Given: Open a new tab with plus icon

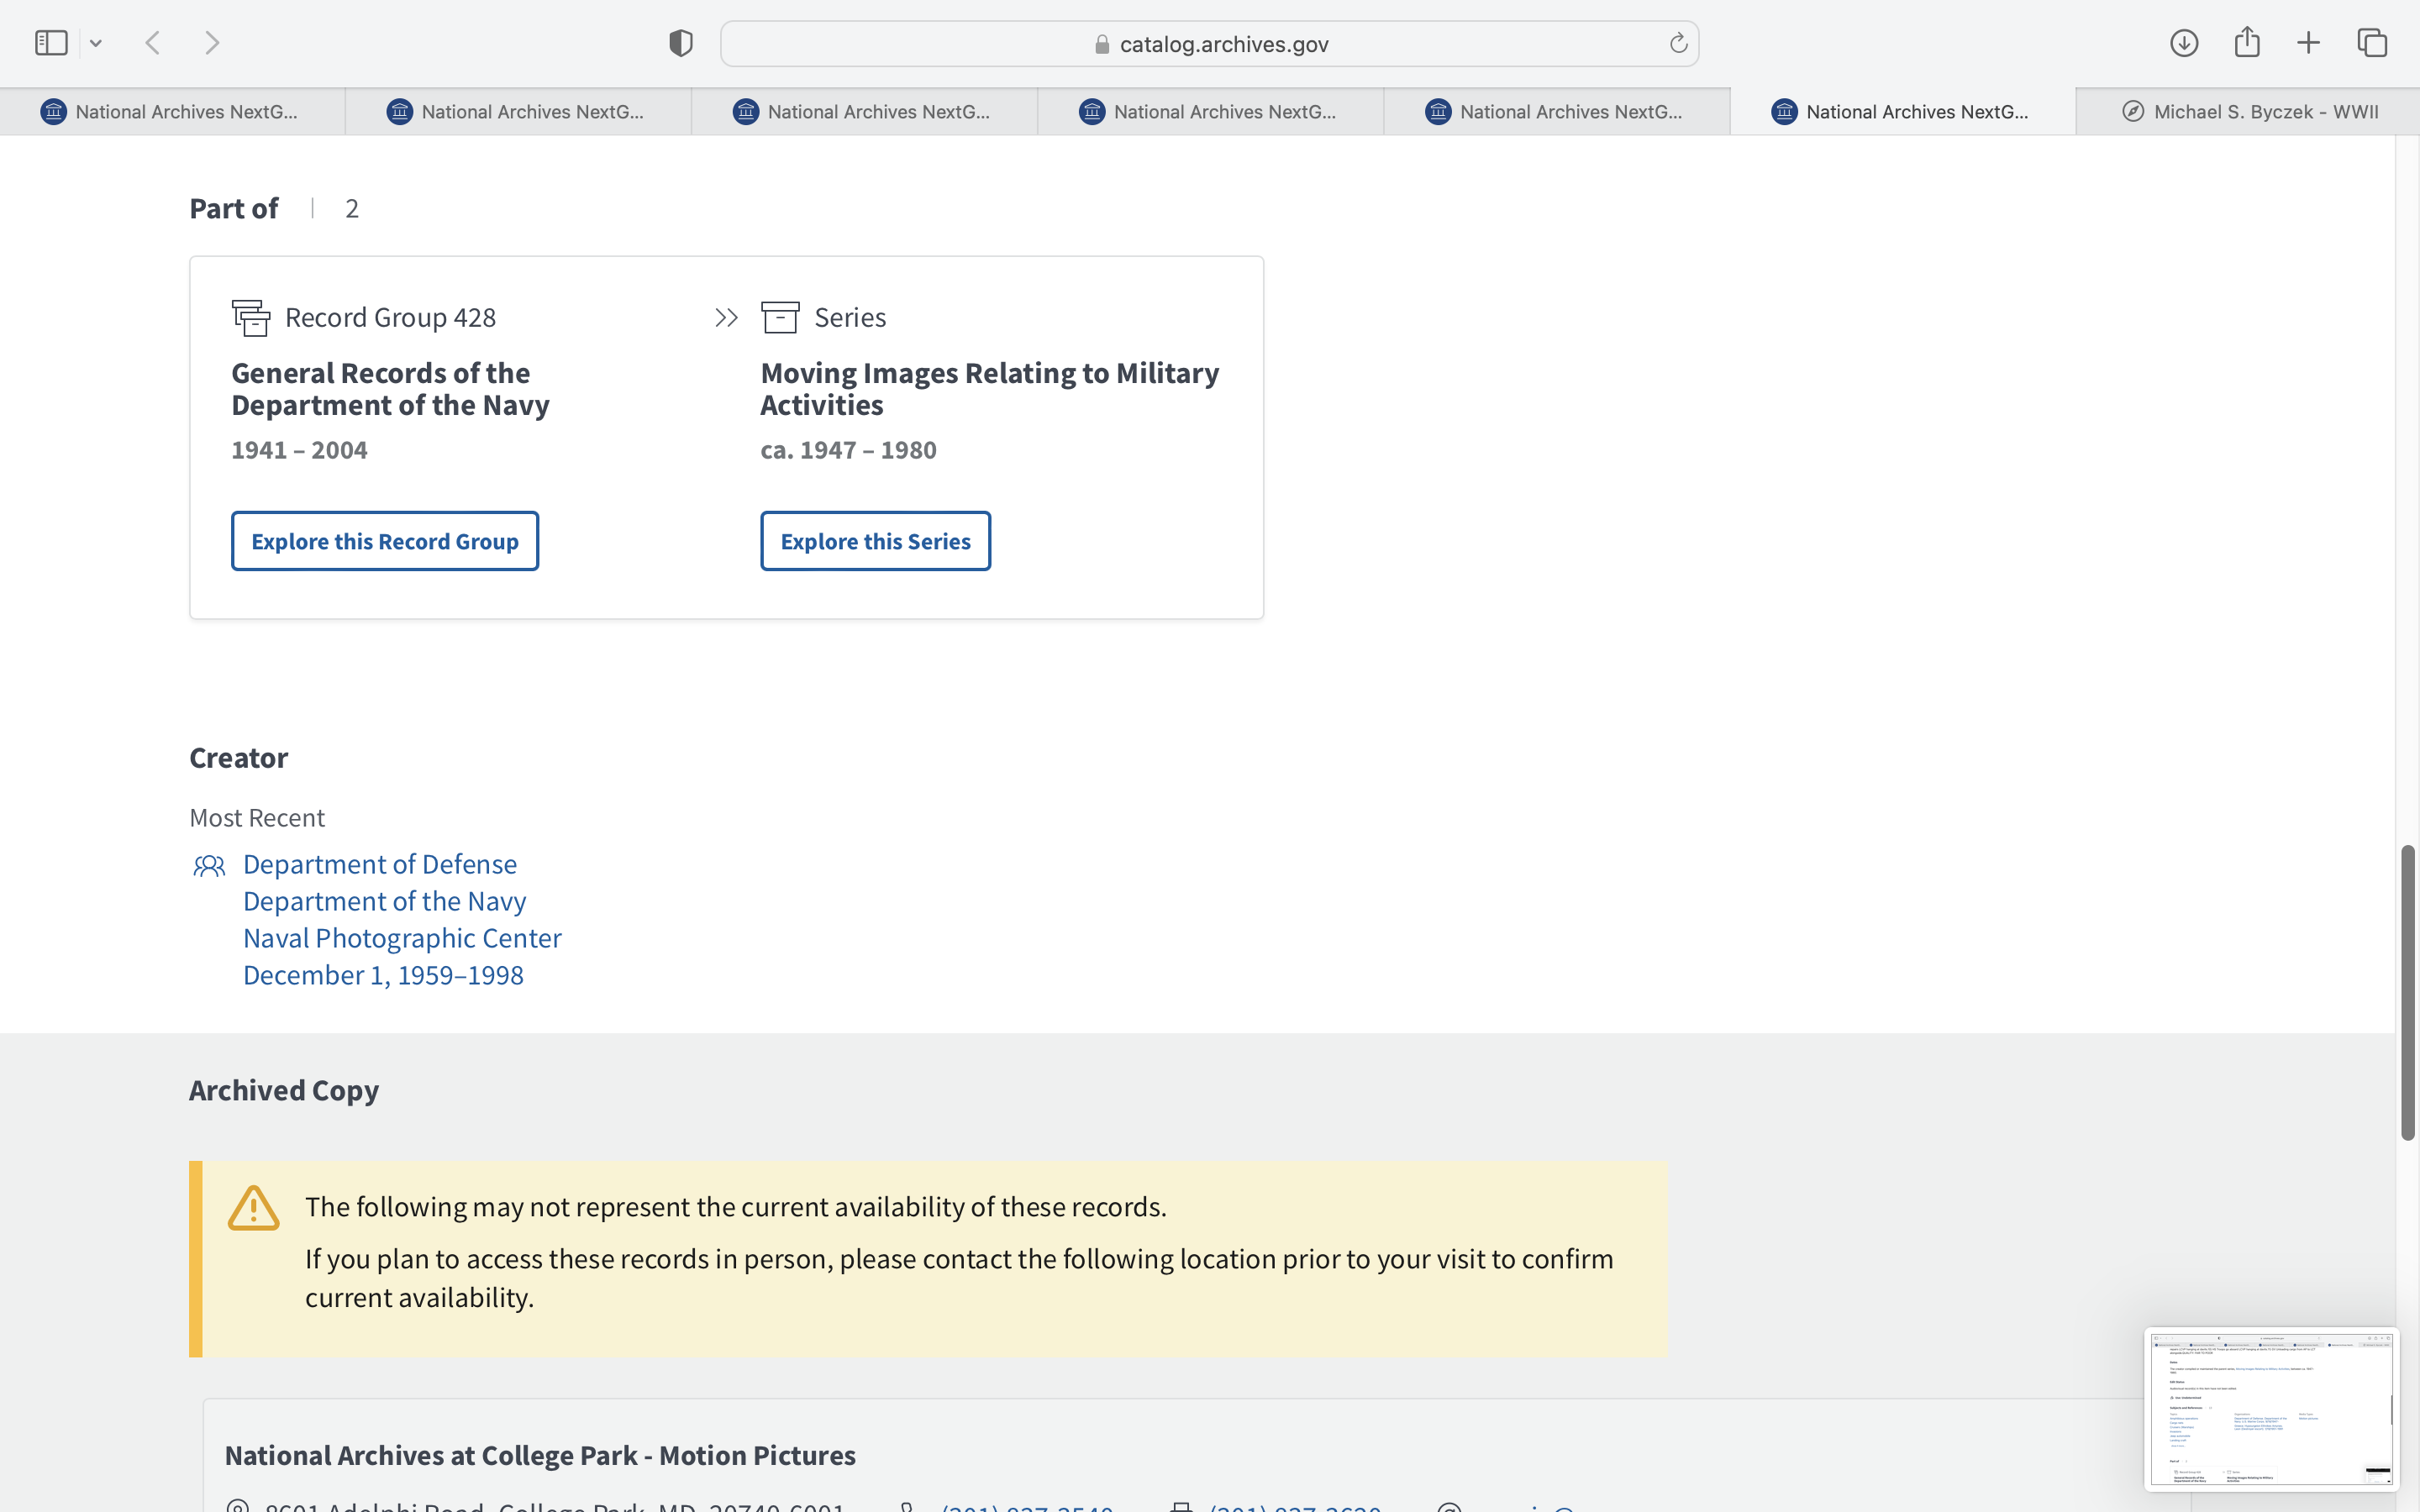Looking at the screenshot, I should [x=2308, y=43].
